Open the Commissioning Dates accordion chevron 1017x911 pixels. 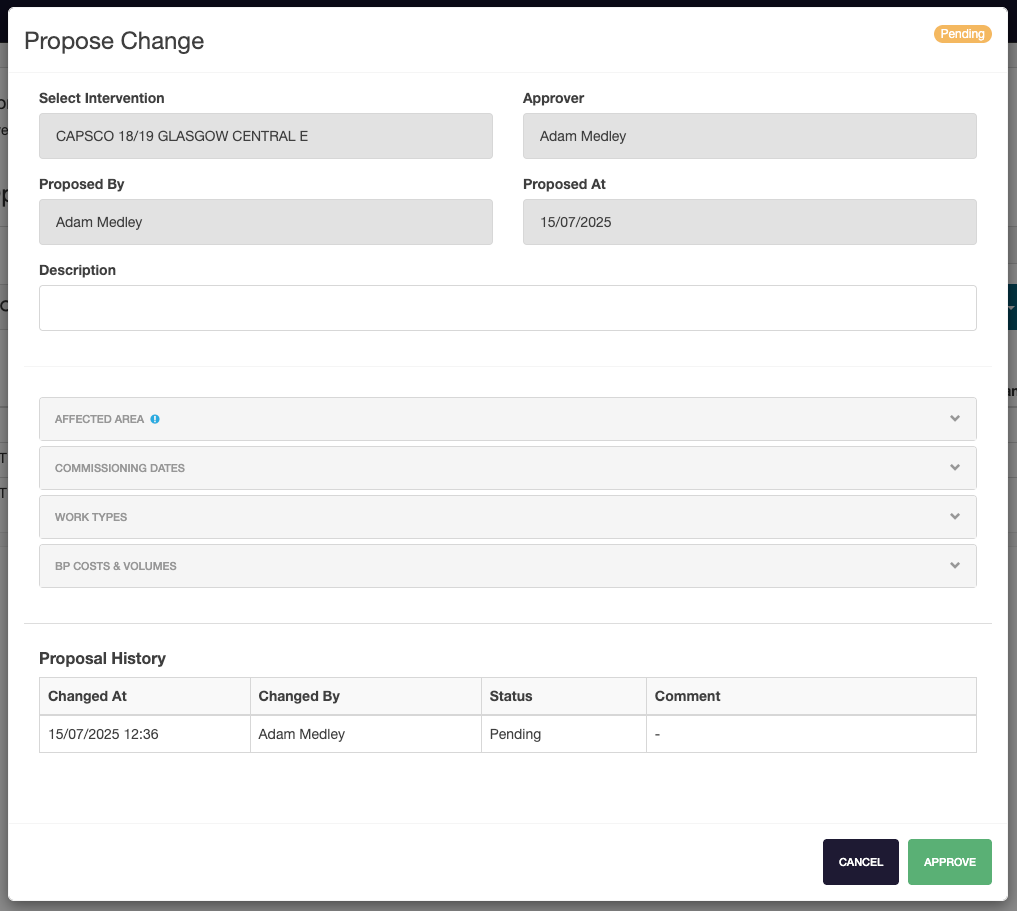click(955, 468)
